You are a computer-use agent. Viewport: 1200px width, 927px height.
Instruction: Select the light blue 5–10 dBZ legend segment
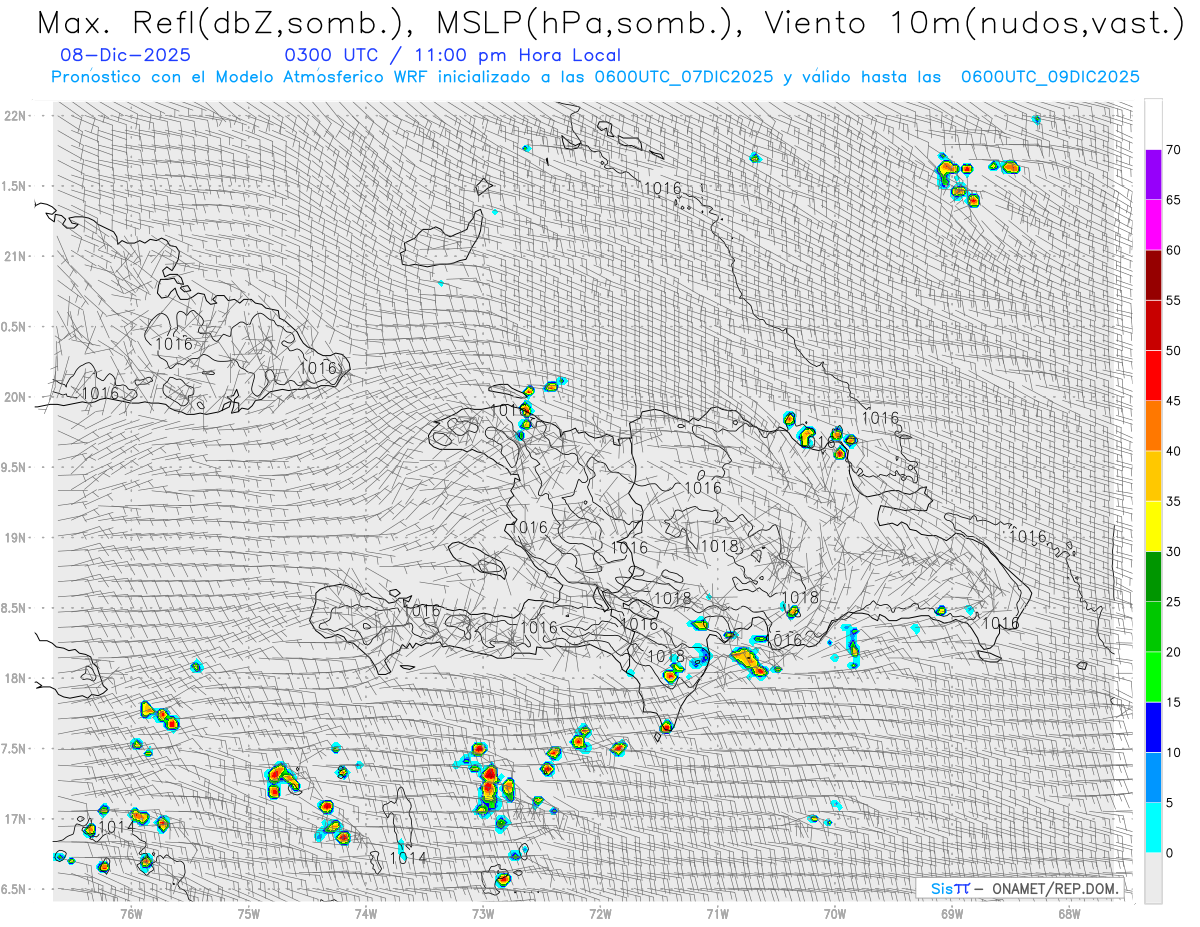(x=1153, y=777)
